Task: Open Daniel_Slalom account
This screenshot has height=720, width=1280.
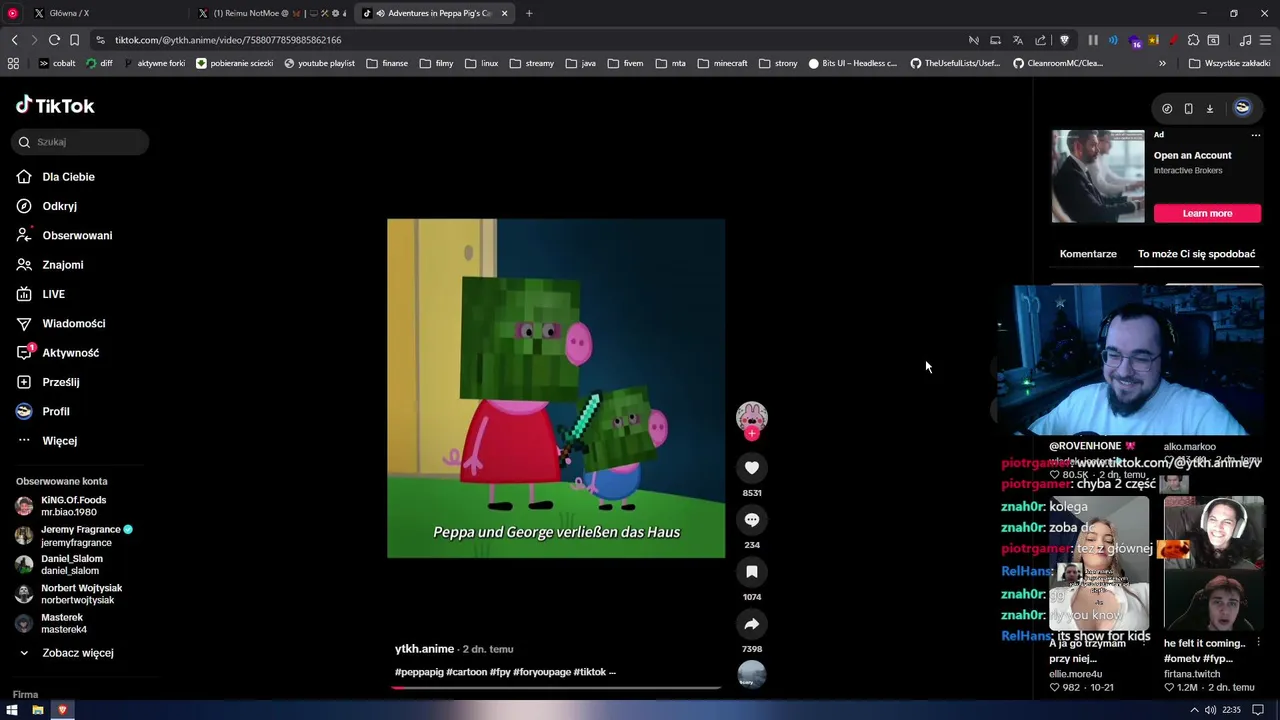Action: 60,565
